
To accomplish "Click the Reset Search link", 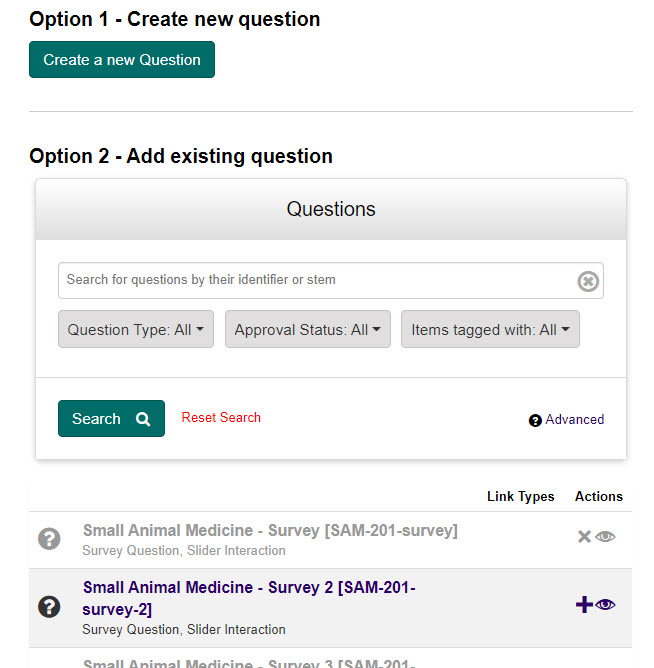I will point(221,417).
